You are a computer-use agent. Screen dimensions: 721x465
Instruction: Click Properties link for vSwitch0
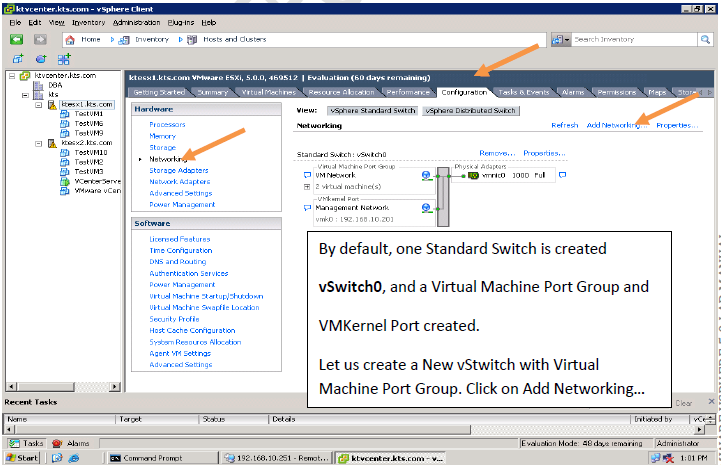(544, 153)
